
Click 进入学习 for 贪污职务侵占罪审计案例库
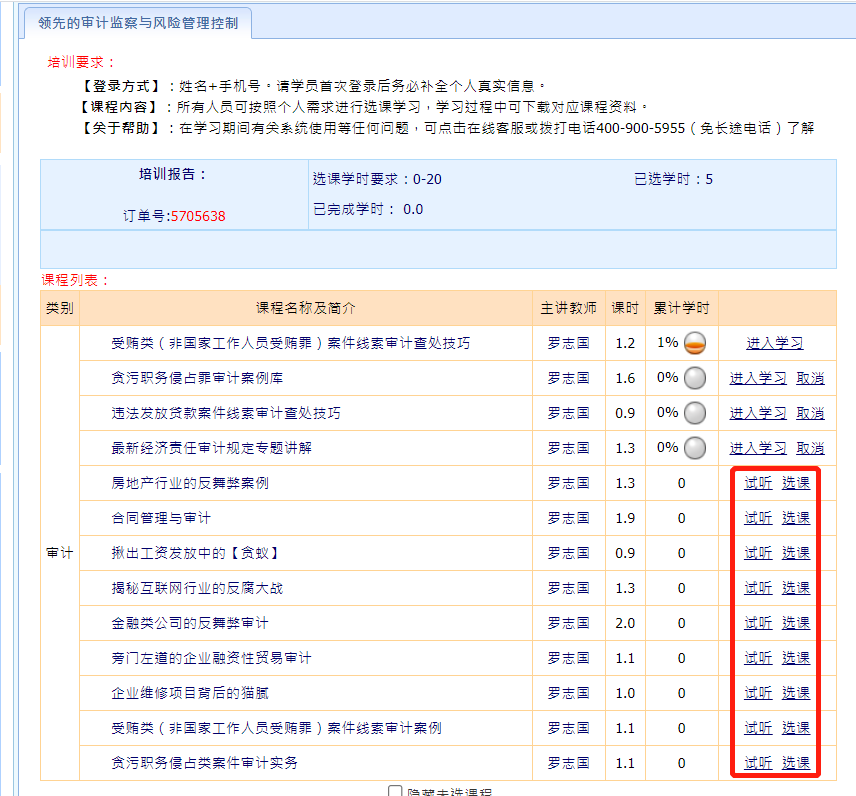(758, 378)
